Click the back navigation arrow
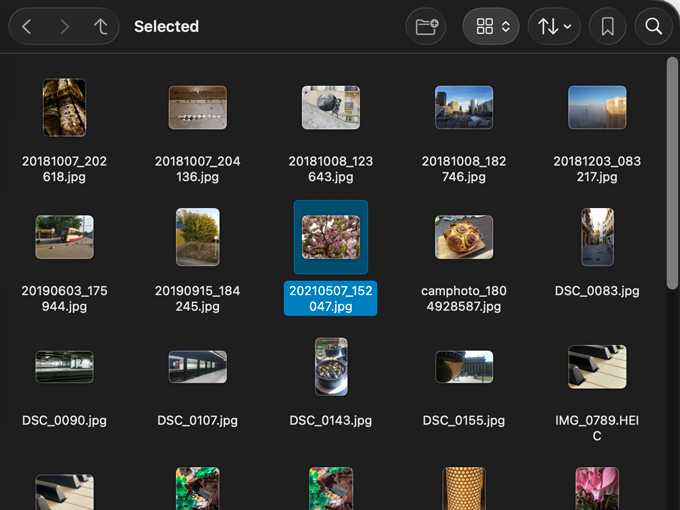 [x=27, y=27]
